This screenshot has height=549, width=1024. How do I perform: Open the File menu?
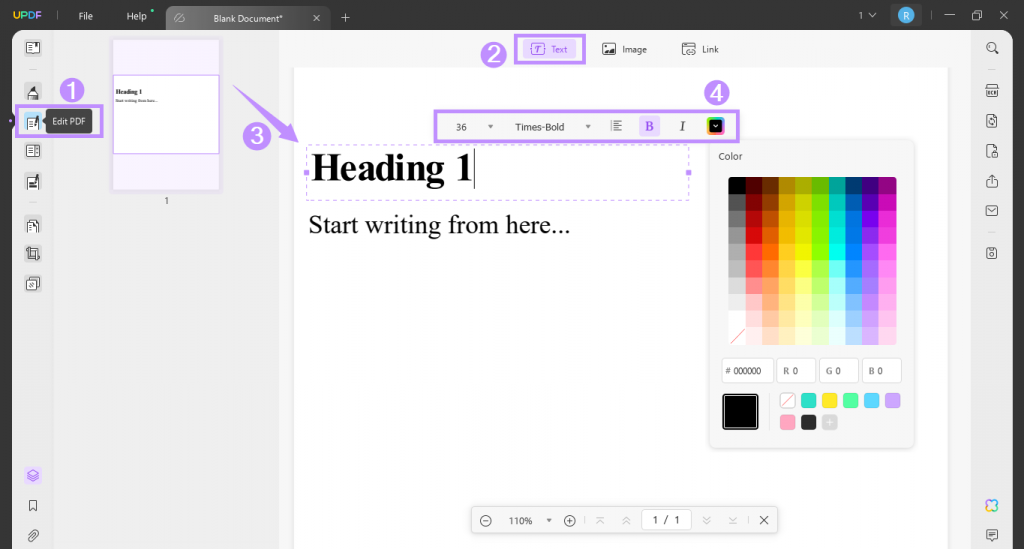point(86,16)
